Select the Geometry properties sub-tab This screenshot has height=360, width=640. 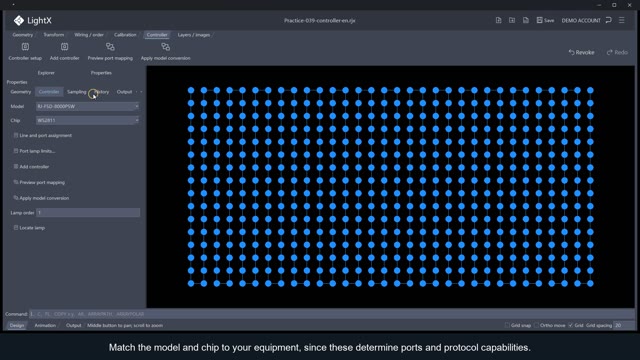click(x=20, y=92)
